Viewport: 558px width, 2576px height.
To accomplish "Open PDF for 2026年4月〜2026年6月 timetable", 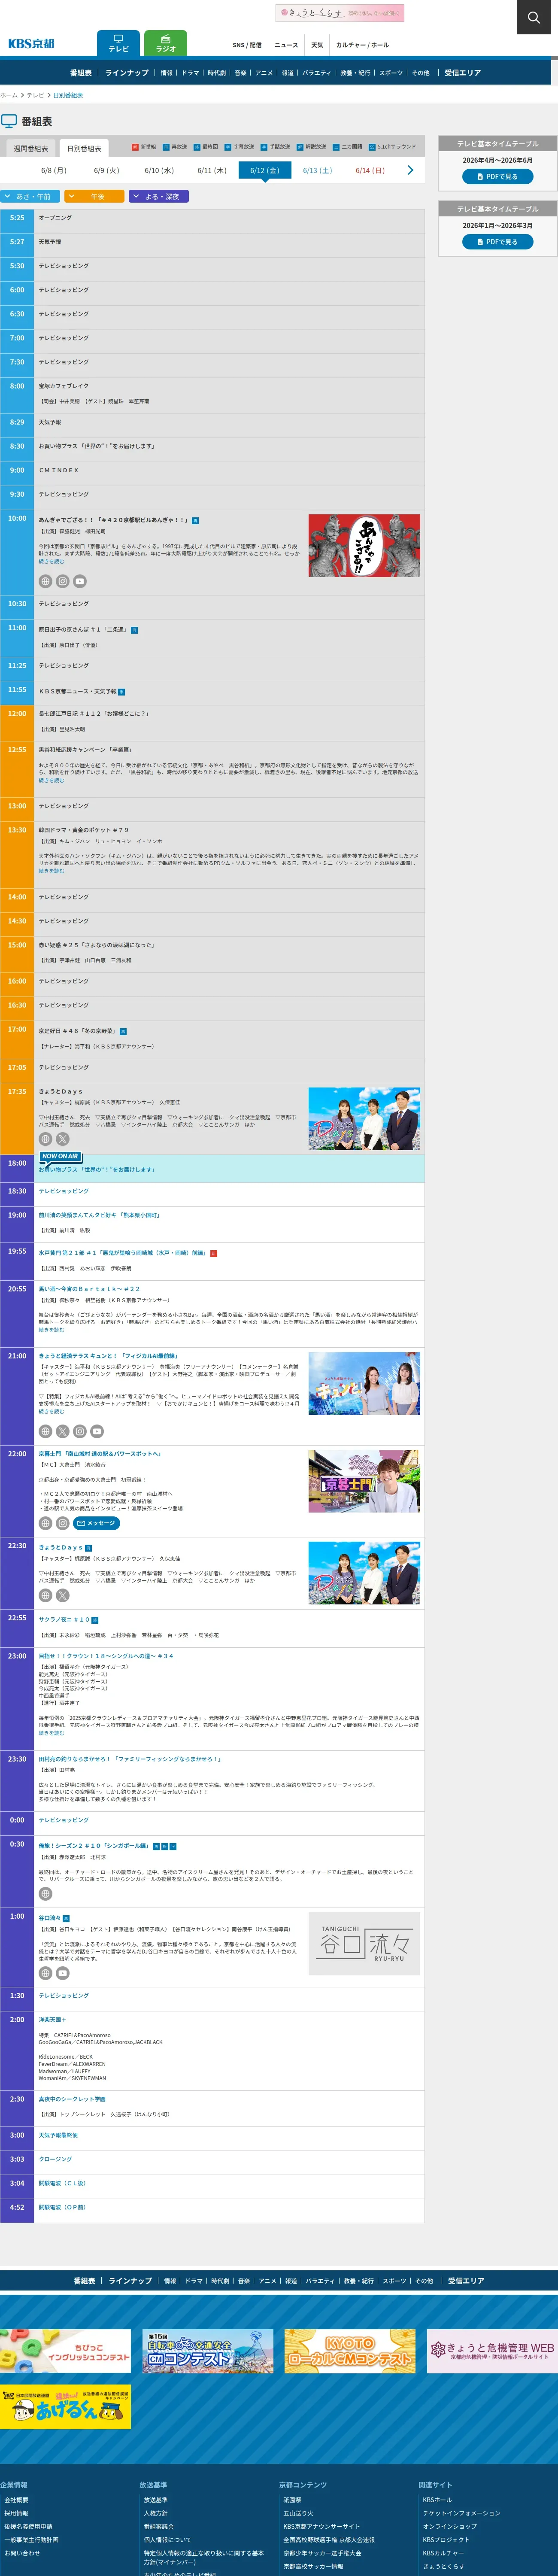I will pos(497,176).
